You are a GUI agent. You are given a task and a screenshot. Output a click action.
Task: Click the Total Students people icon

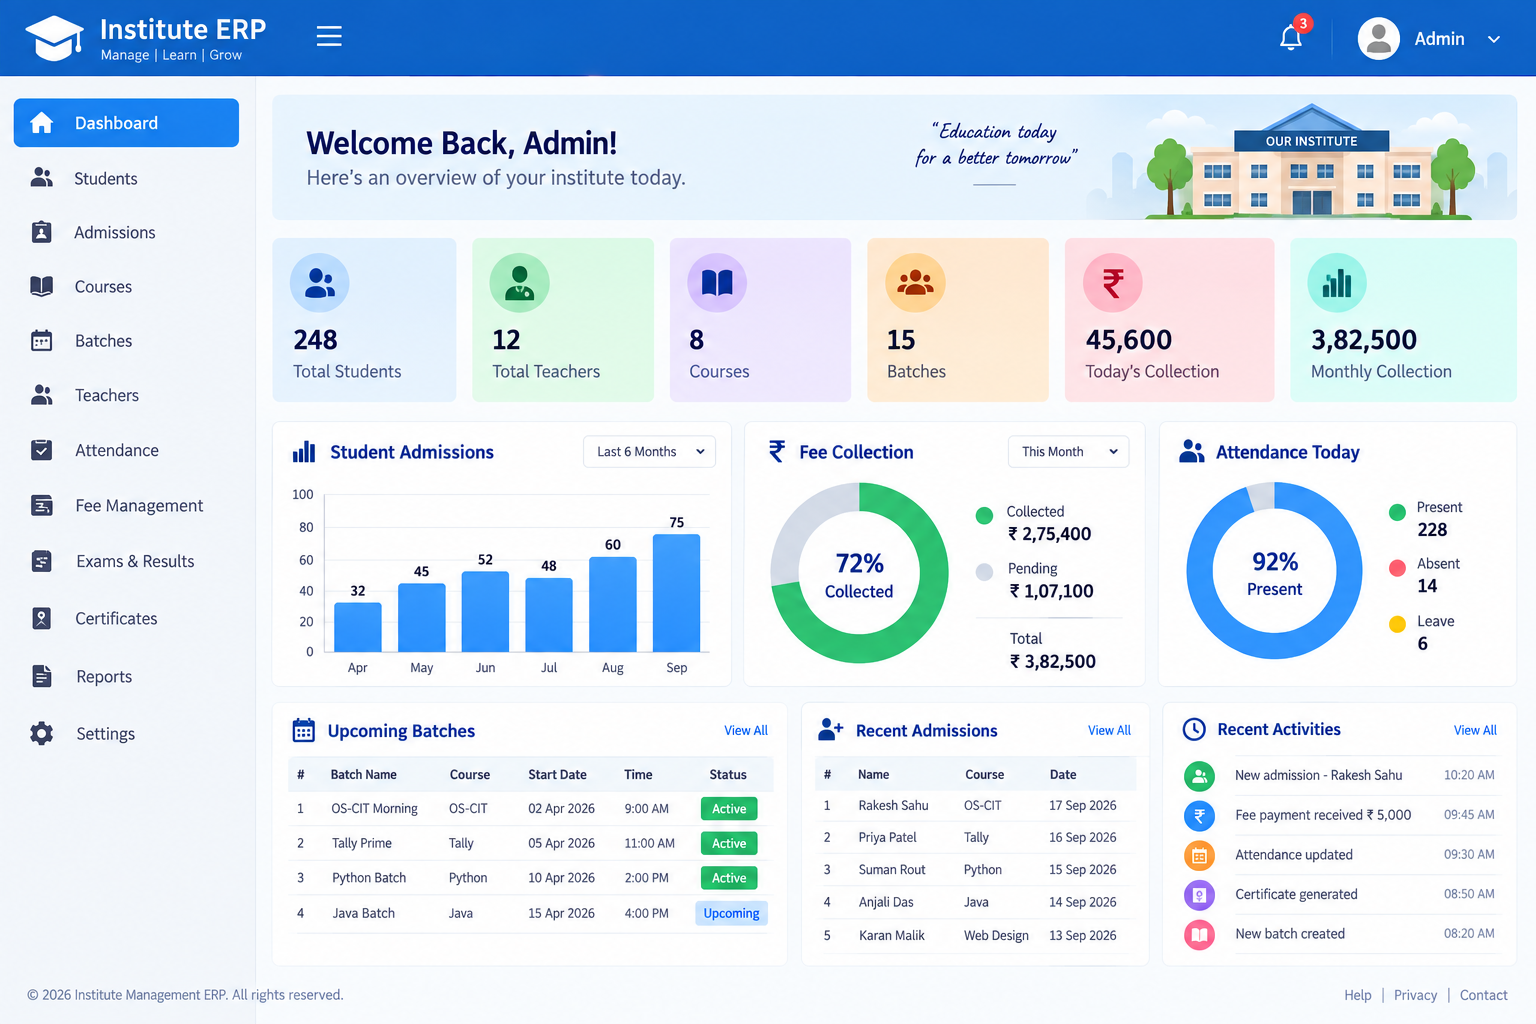(x=319, y=283)
